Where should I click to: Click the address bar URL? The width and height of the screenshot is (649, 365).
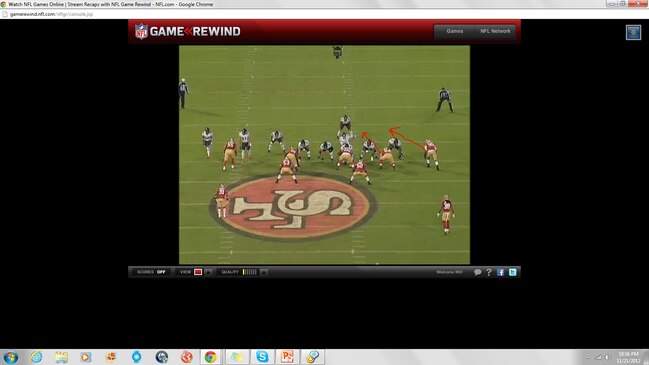click(x=51, y=14)
